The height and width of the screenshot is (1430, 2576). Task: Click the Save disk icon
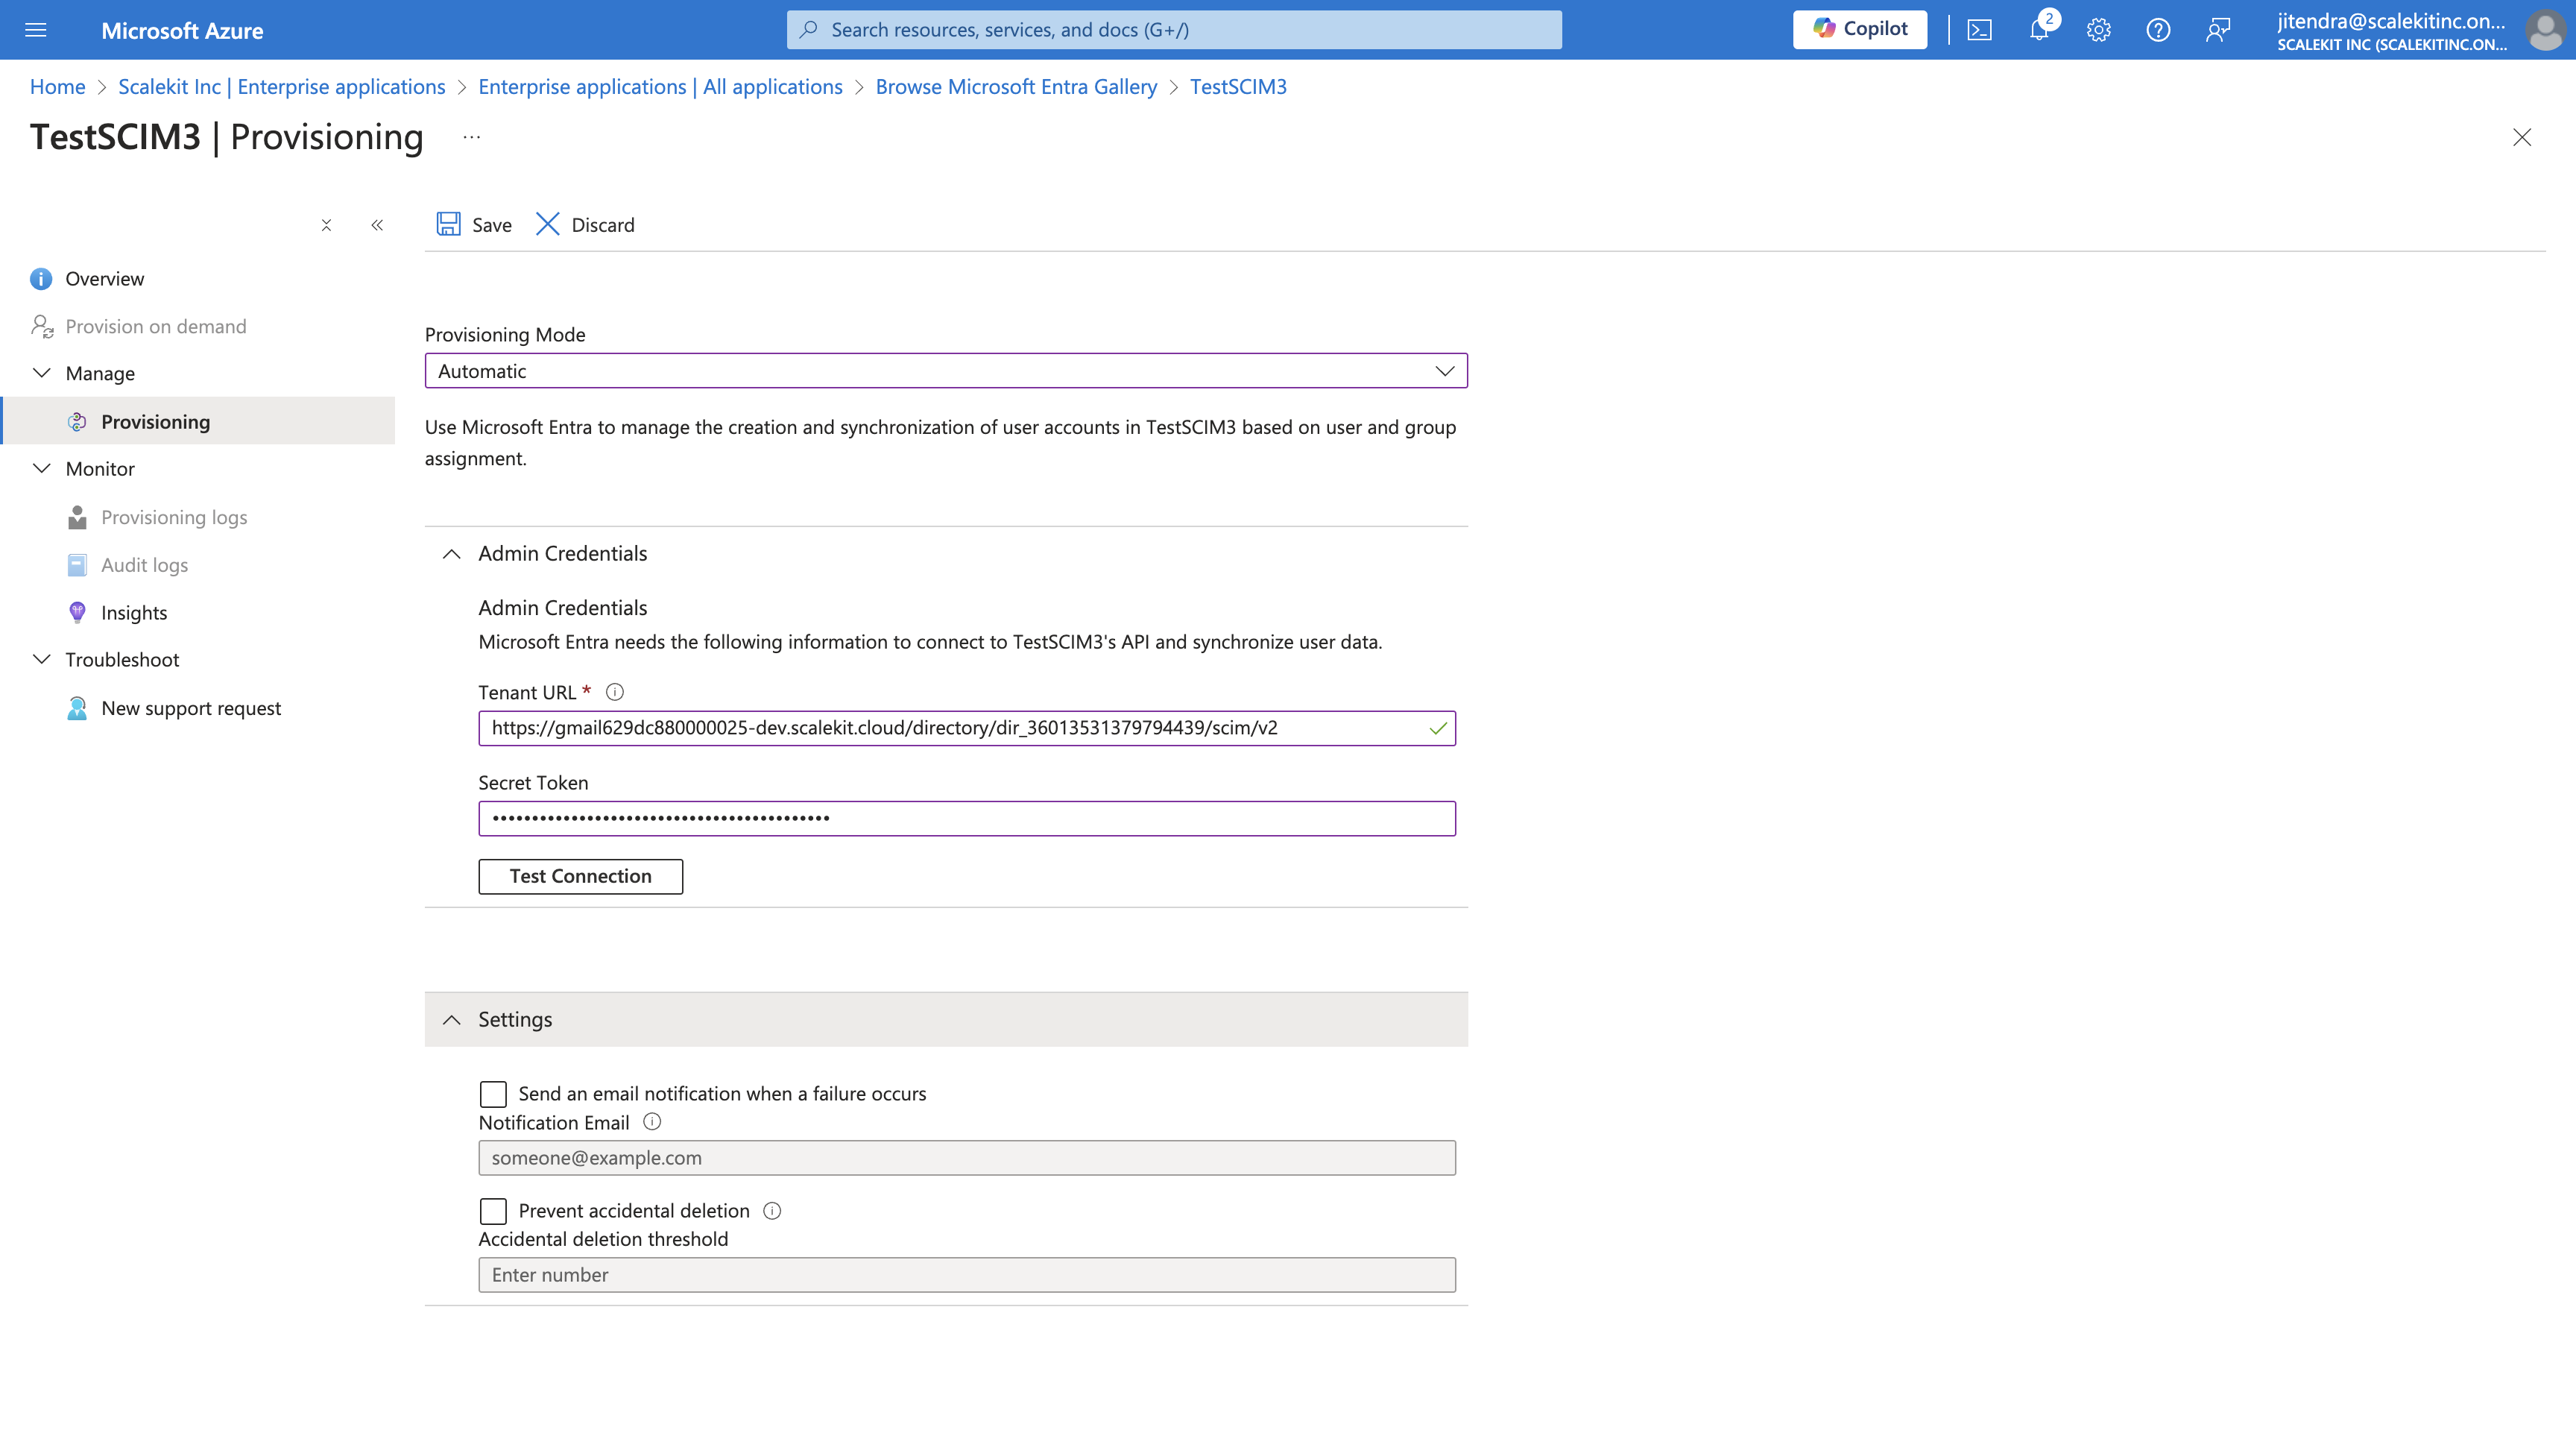[448, 224]
